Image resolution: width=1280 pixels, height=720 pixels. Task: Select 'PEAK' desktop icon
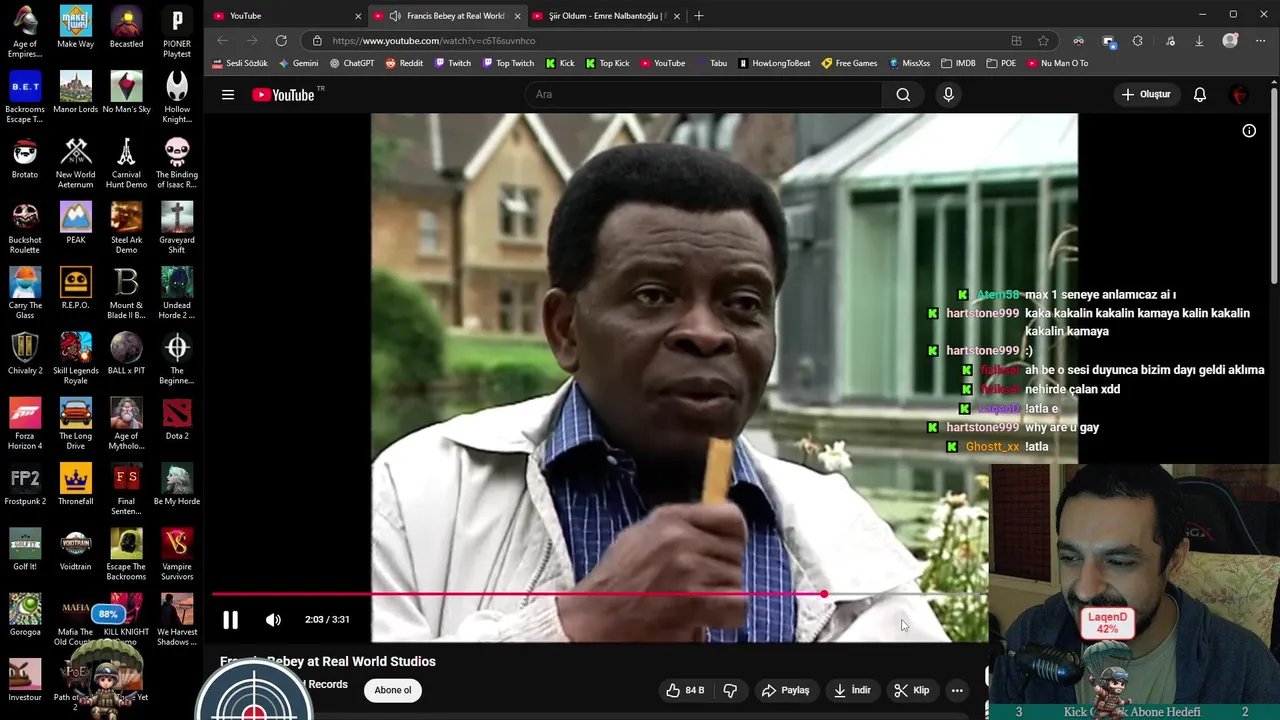point(76,223)
